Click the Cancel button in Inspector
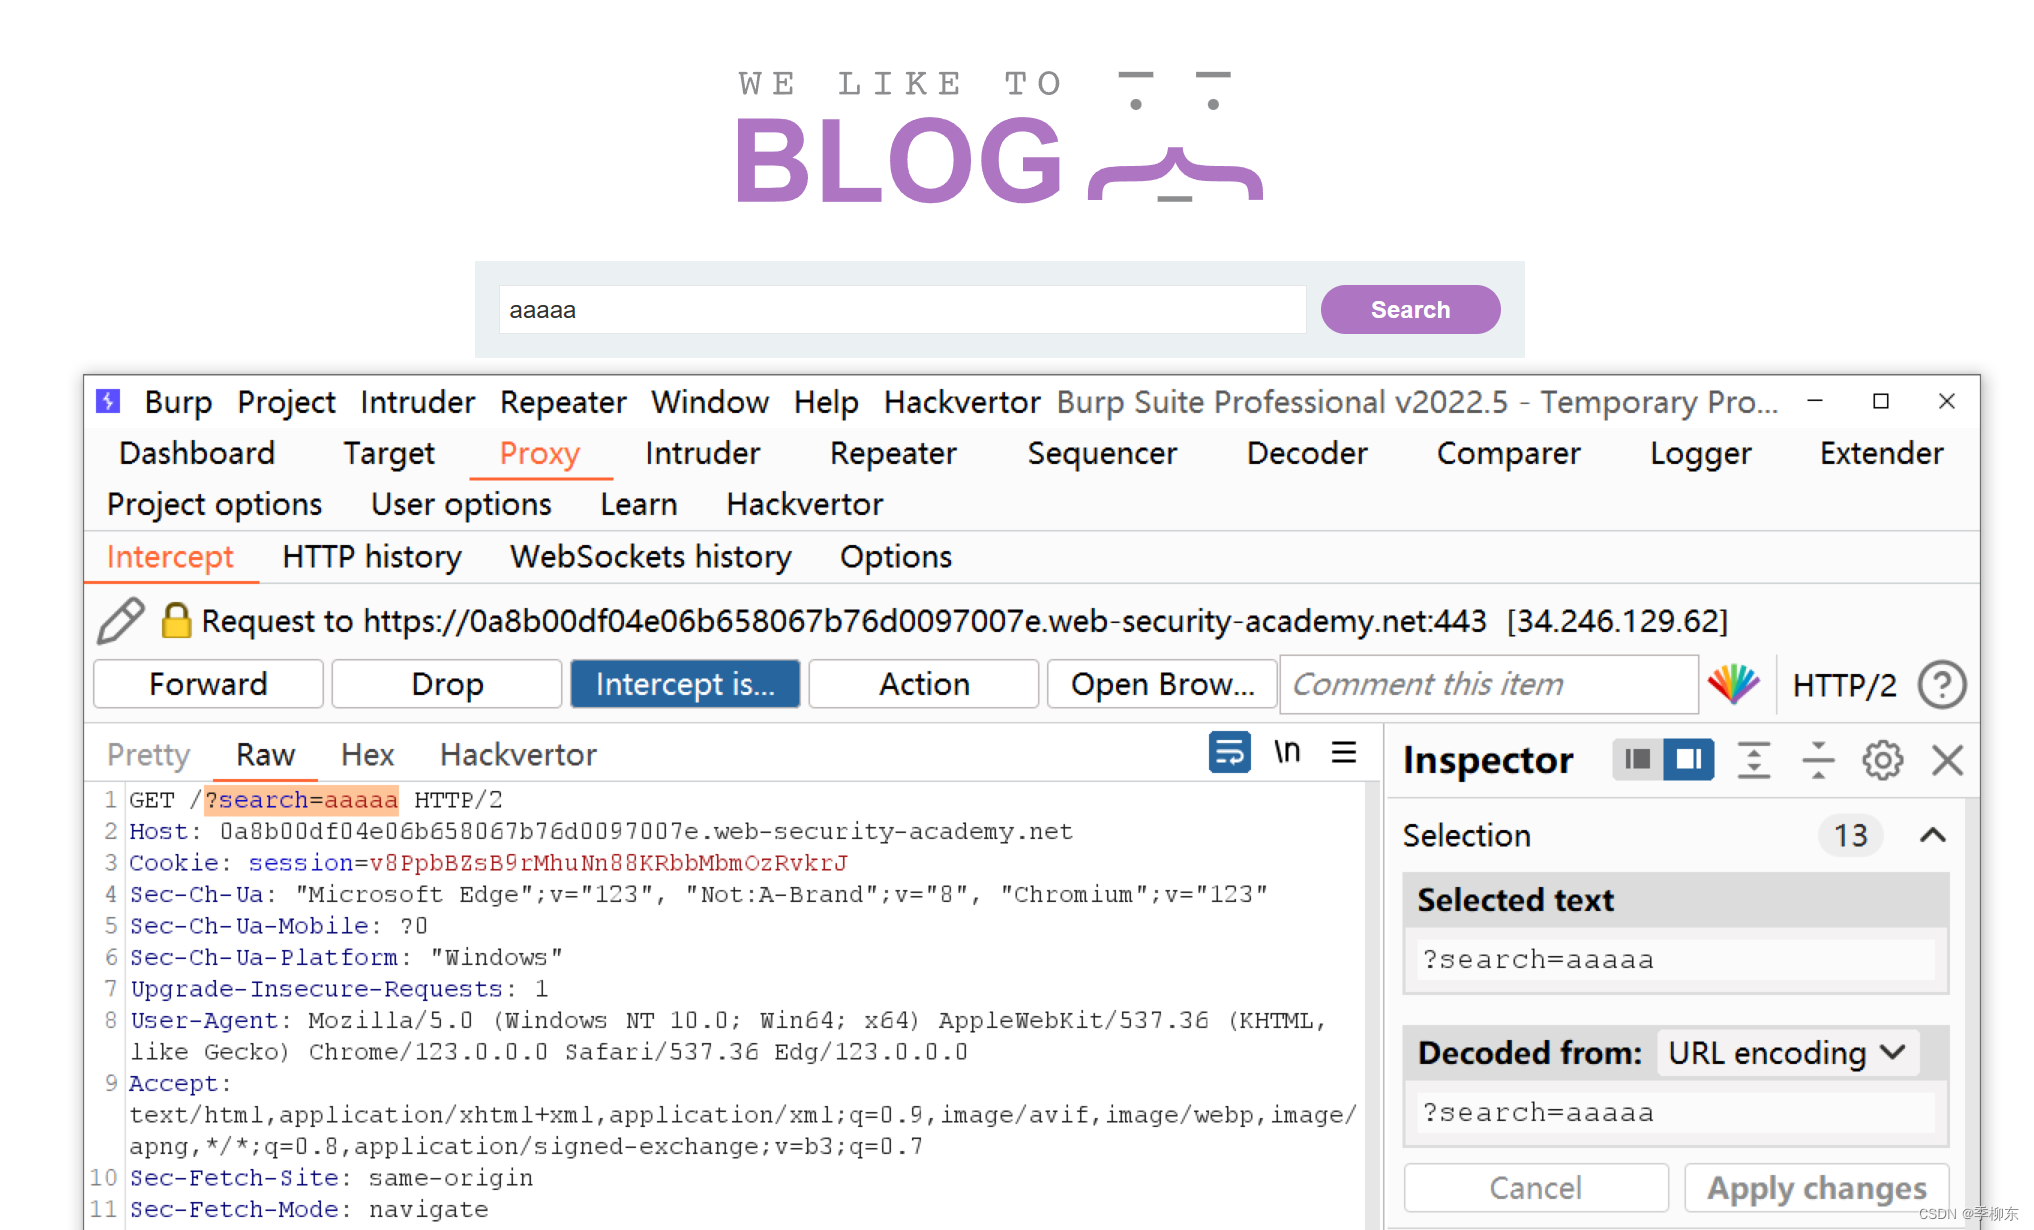The height and width of the screenshot is (1230, 2034). coord(1536,1187)
